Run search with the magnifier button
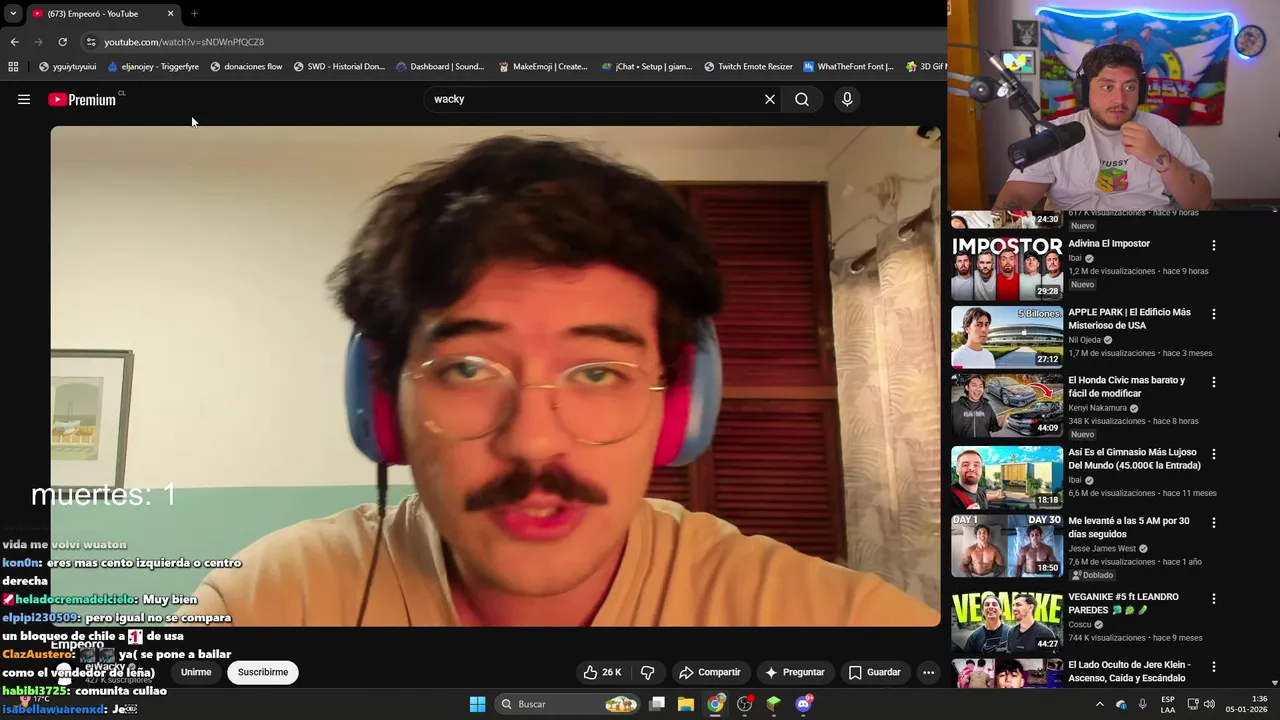 [x=802, y=99]
